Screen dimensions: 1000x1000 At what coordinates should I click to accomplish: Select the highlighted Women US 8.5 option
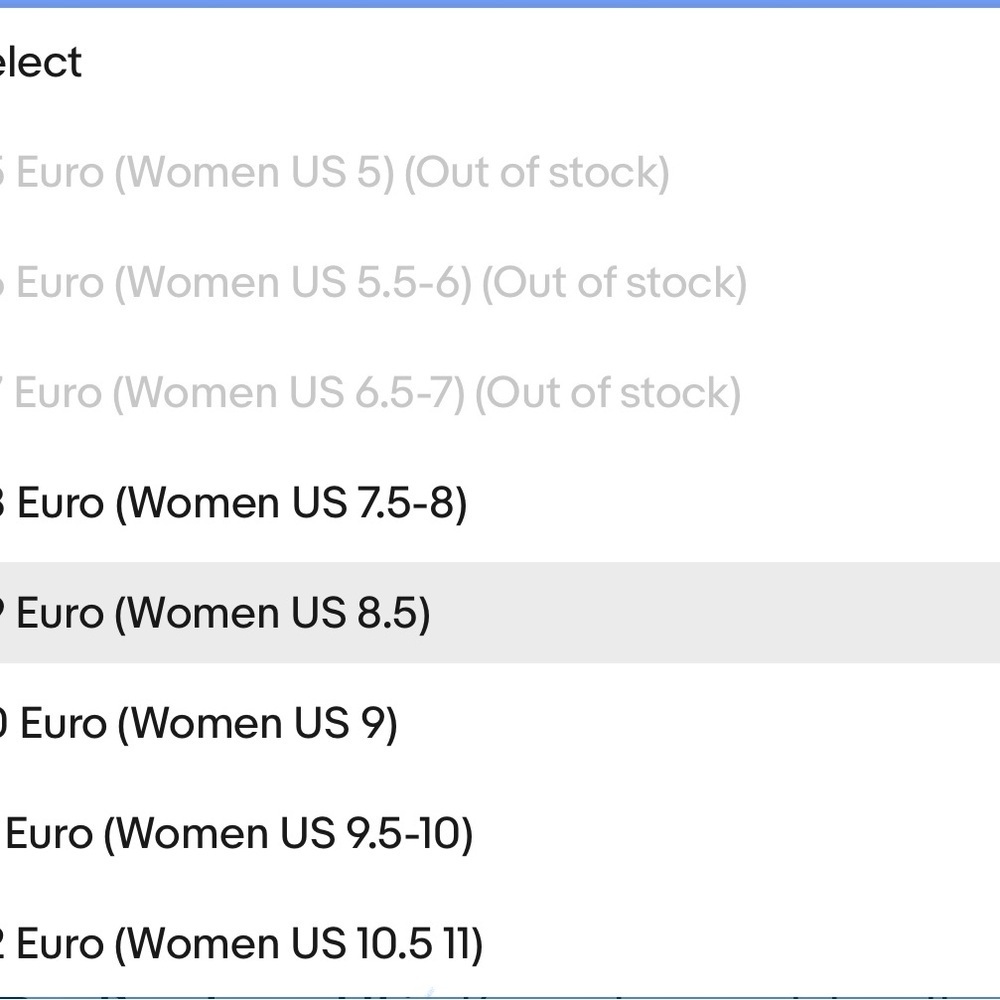(500, 613)
